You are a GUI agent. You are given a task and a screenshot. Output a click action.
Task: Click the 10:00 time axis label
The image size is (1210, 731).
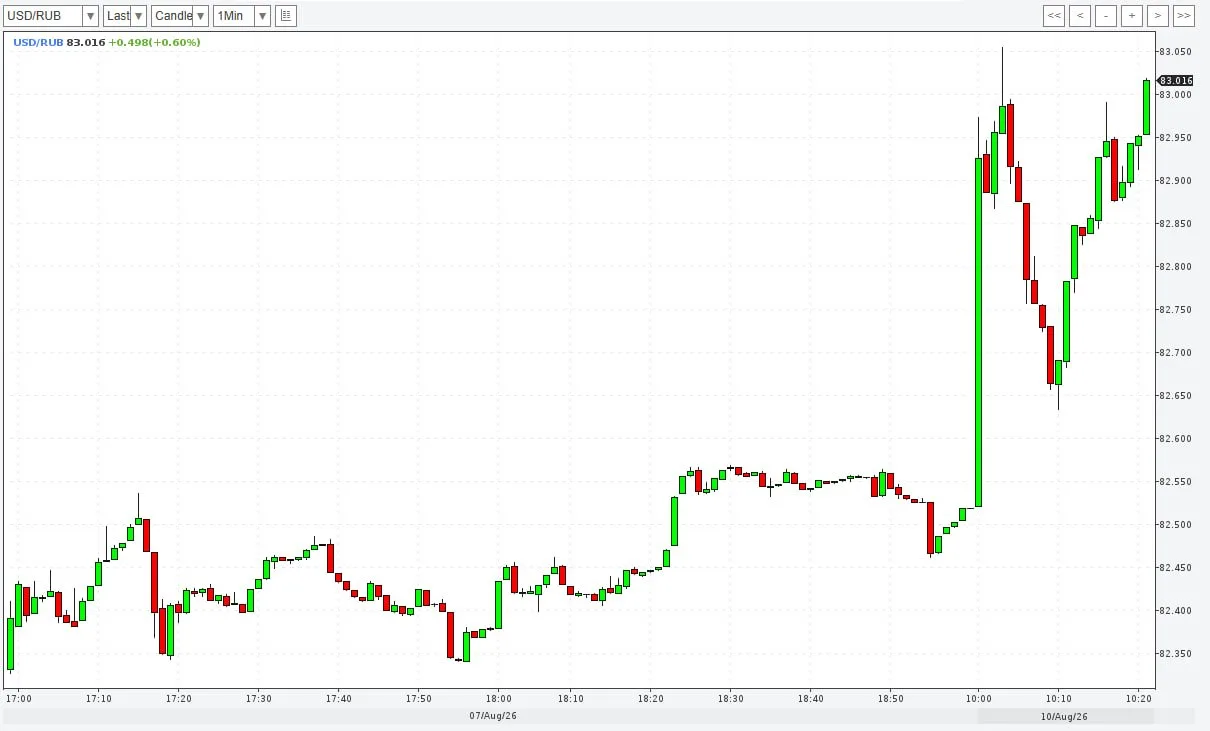[x=979, y=698]
